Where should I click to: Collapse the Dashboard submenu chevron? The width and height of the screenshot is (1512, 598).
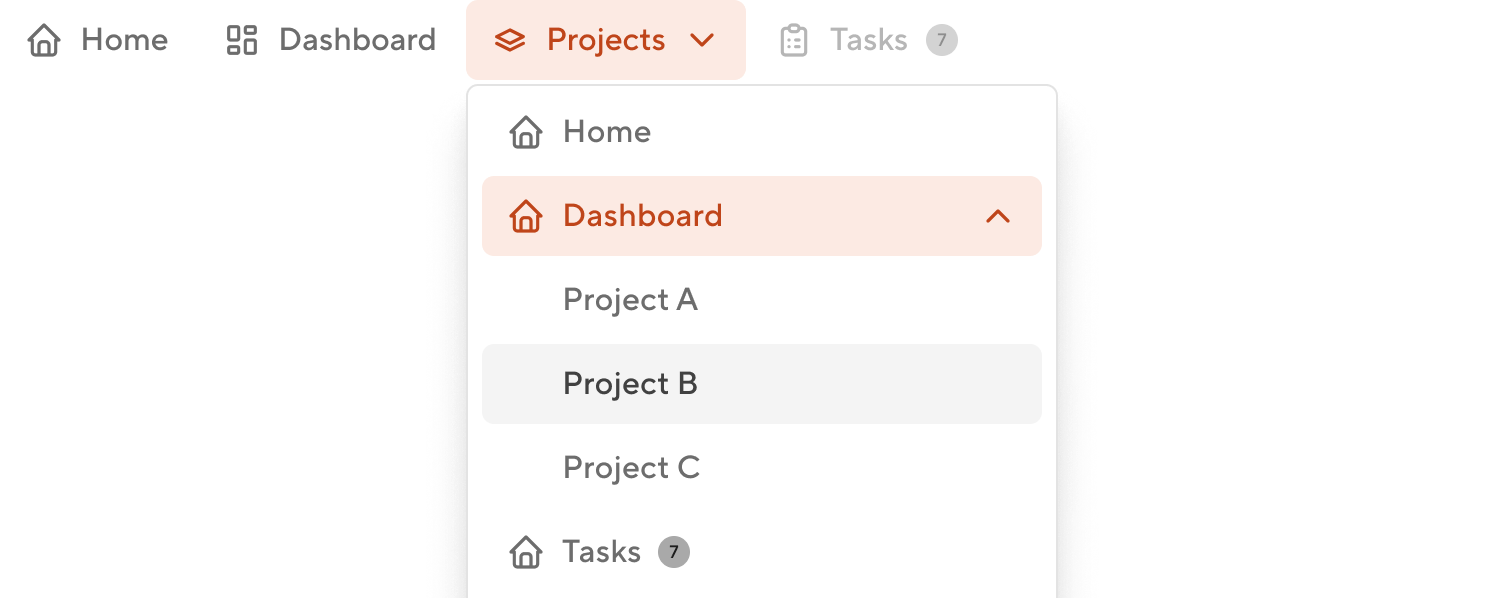(997, 216)
